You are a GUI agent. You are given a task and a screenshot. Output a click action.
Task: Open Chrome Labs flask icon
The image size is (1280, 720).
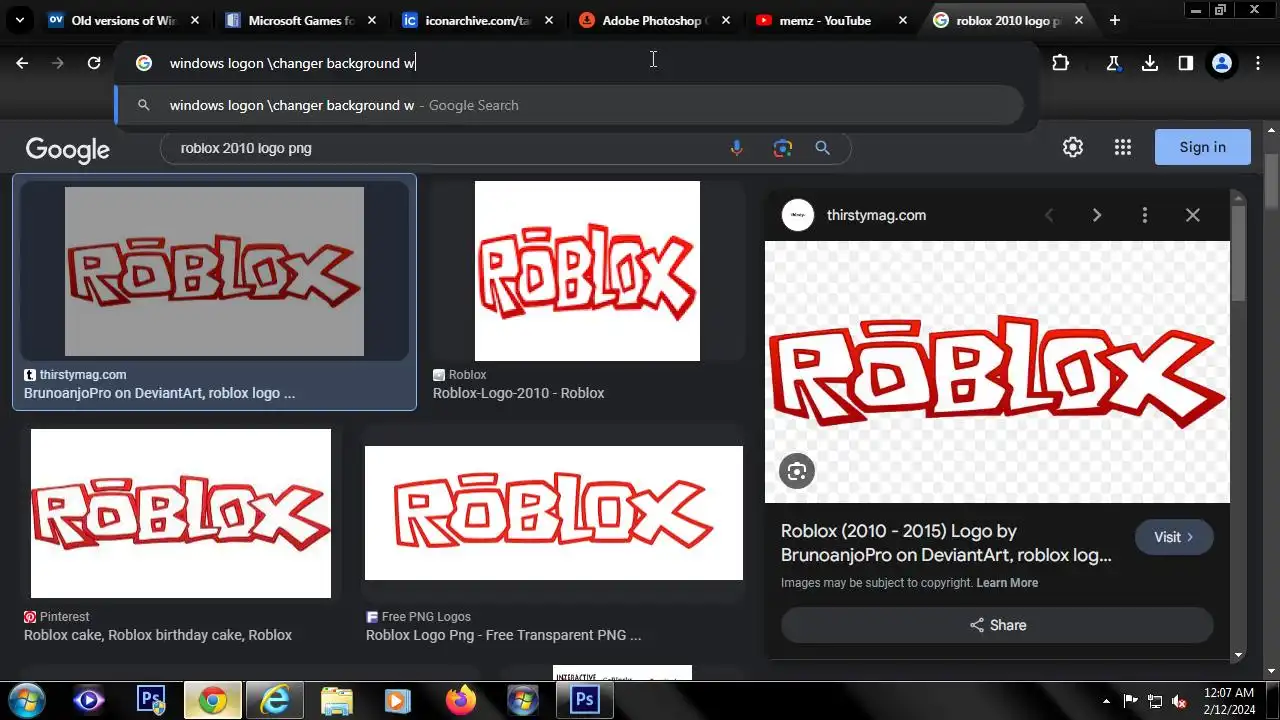coord(1113,63)
